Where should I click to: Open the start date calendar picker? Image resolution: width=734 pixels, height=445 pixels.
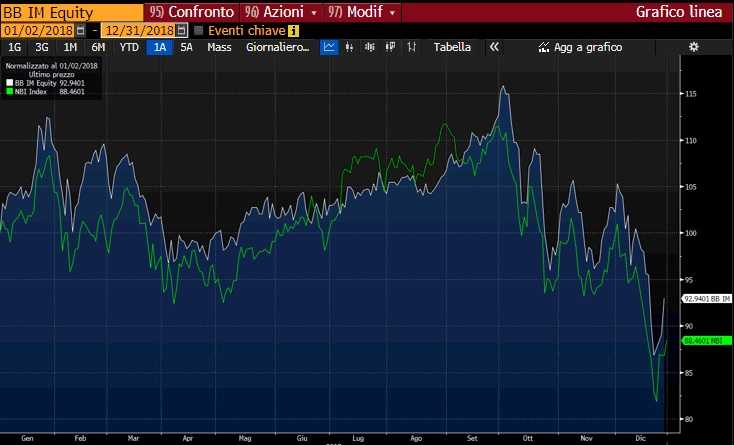point(81,31)
